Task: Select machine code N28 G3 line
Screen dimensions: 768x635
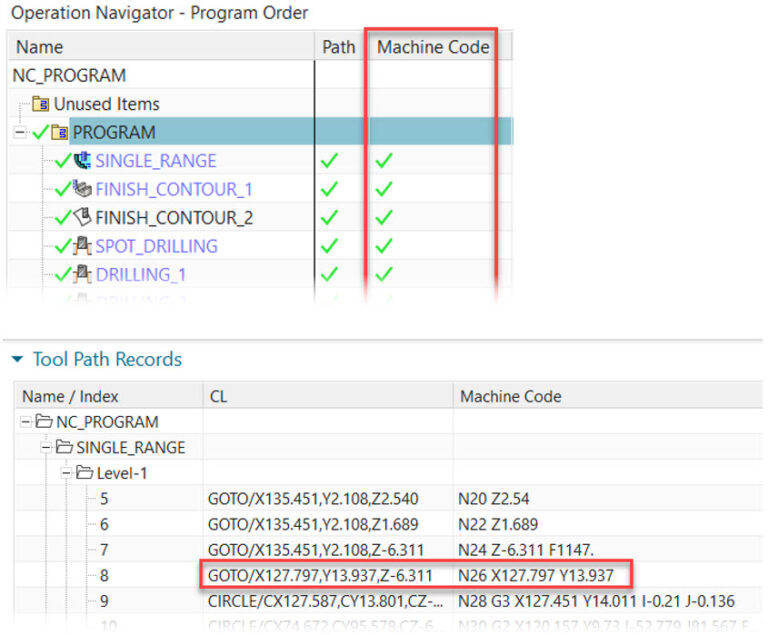Action: [594, 601]
